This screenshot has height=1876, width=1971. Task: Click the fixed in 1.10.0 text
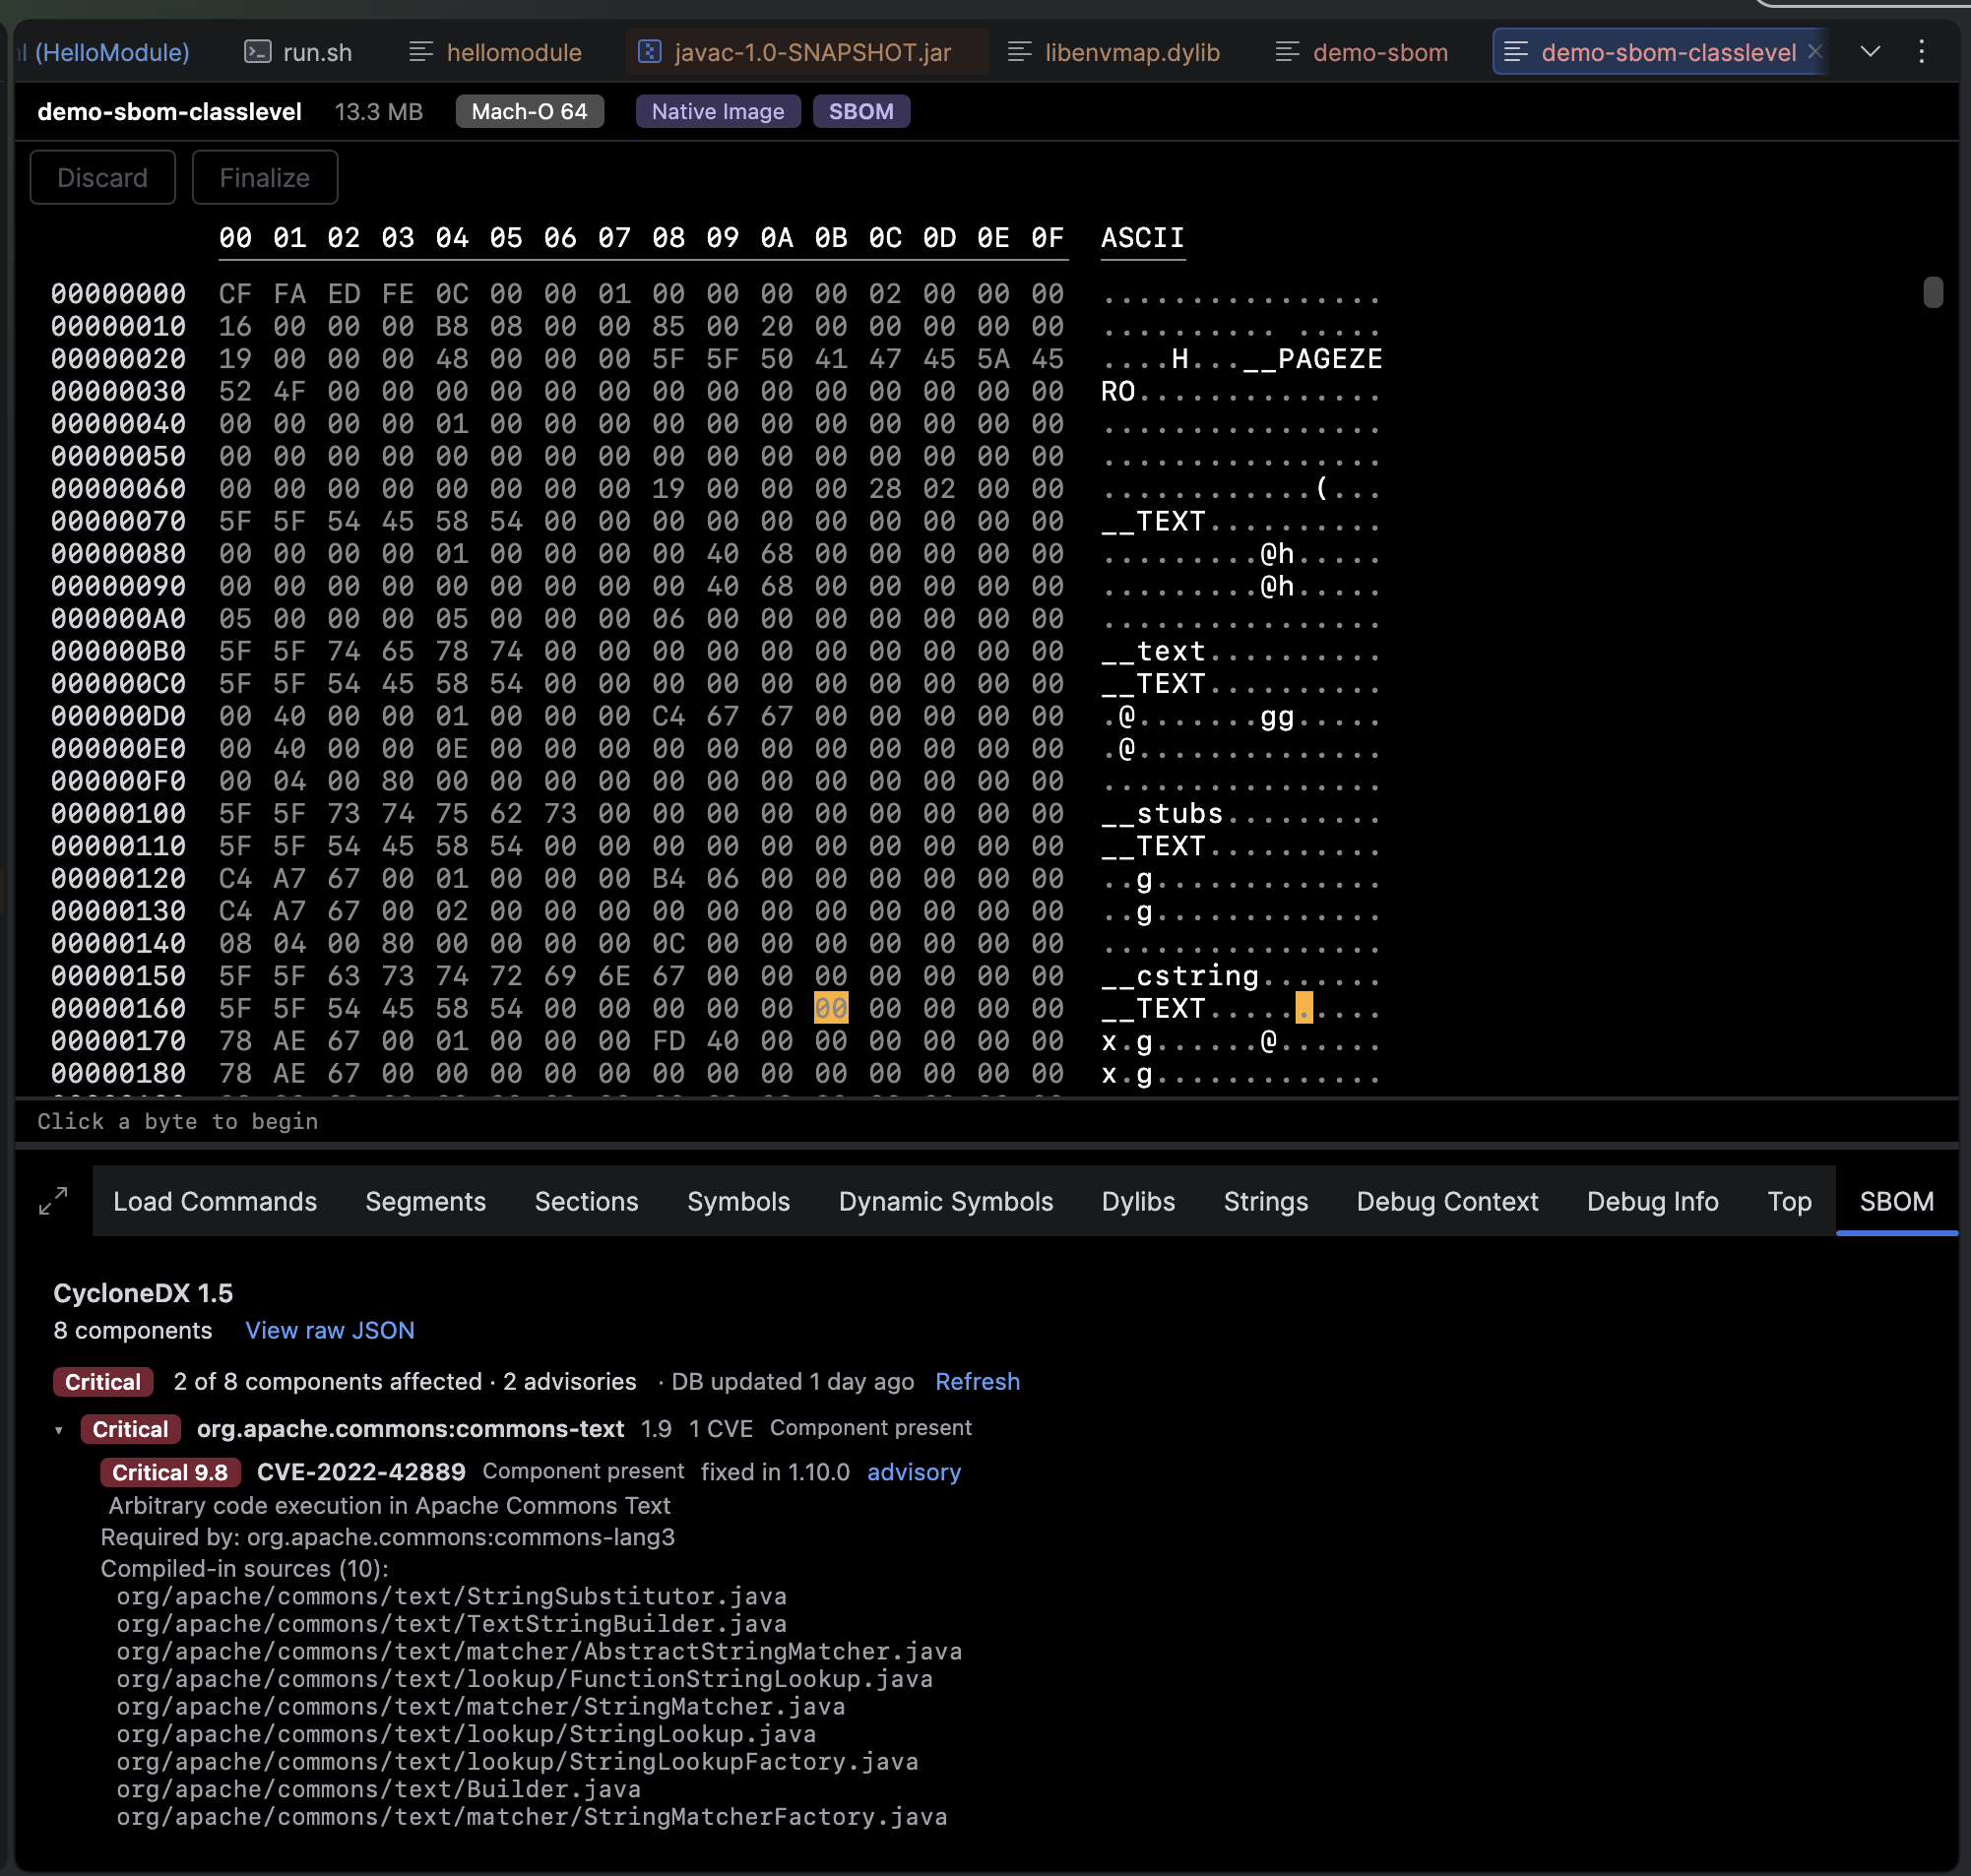[x=775, y=1472]
